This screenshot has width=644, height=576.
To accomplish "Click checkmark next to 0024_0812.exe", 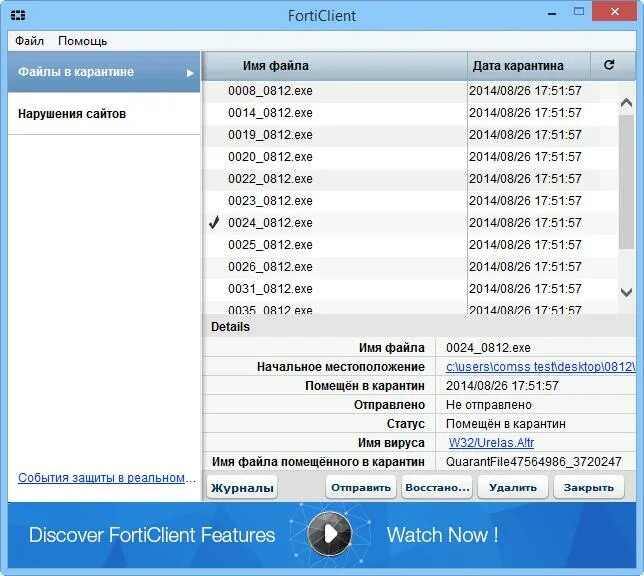I will coord(214,222).
